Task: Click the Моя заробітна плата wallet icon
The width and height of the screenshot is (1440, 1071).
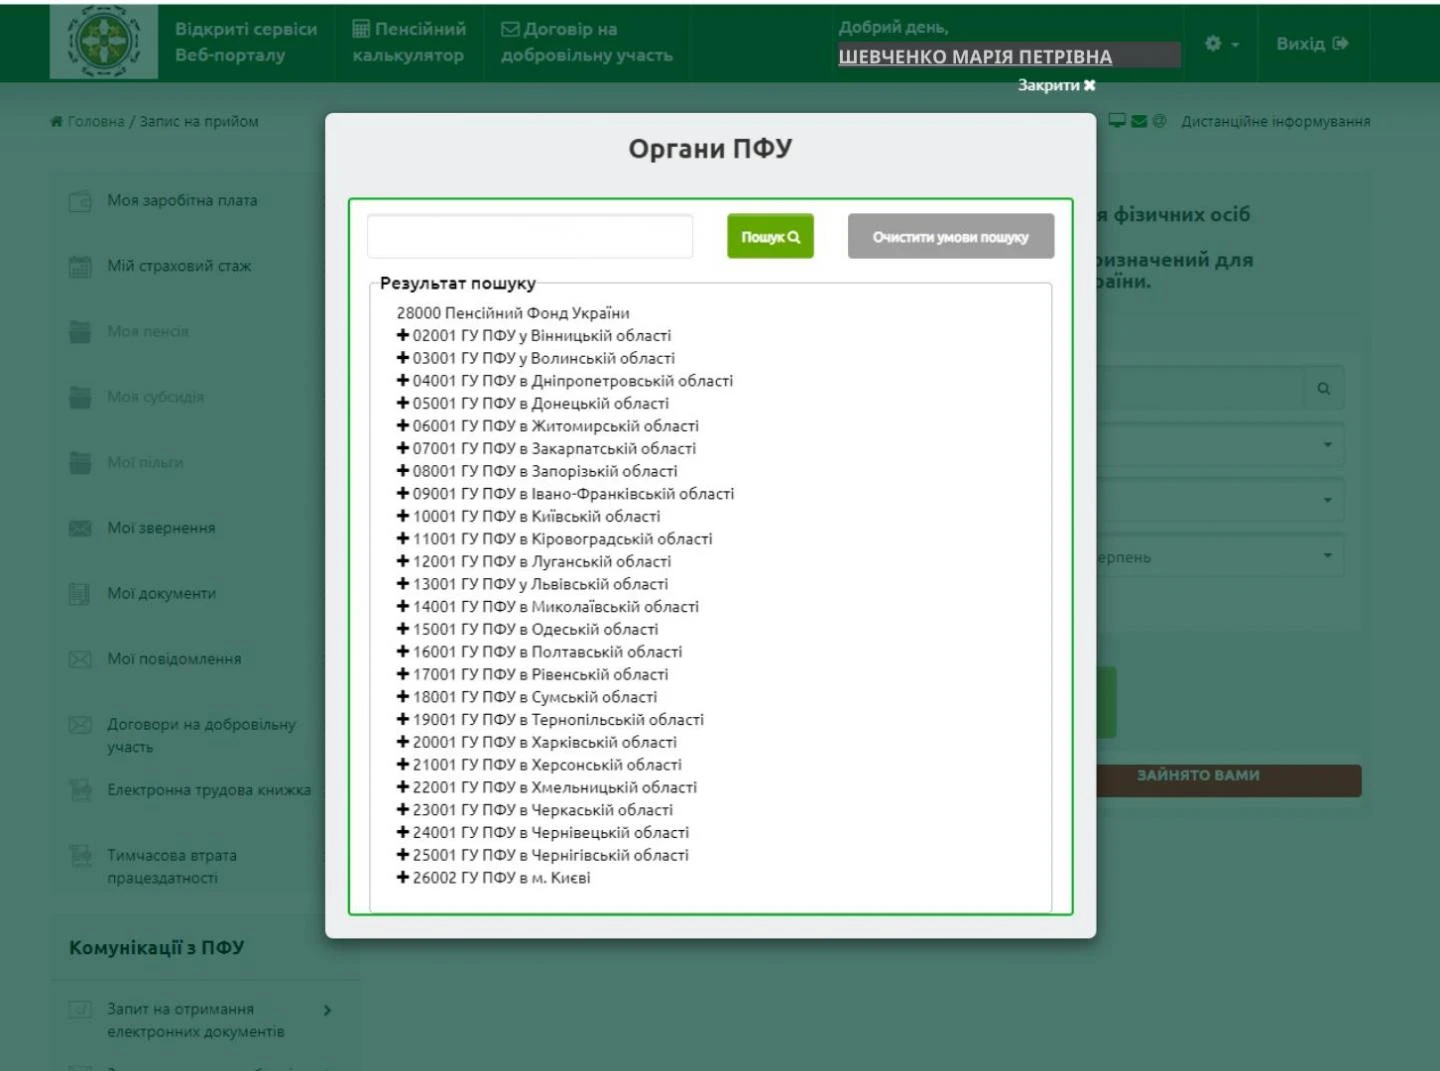Action: pos(80,201)
